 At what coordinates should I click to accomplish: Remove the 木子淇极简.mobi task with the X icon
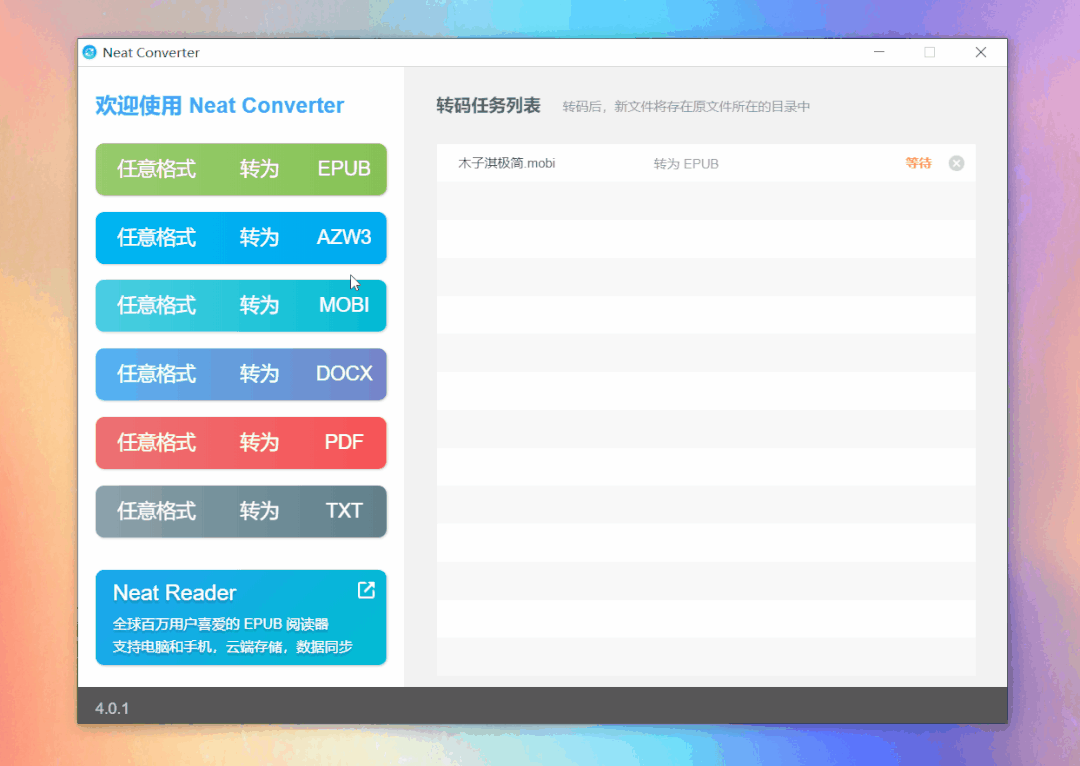pyautogui.click(x=956, y=163)
